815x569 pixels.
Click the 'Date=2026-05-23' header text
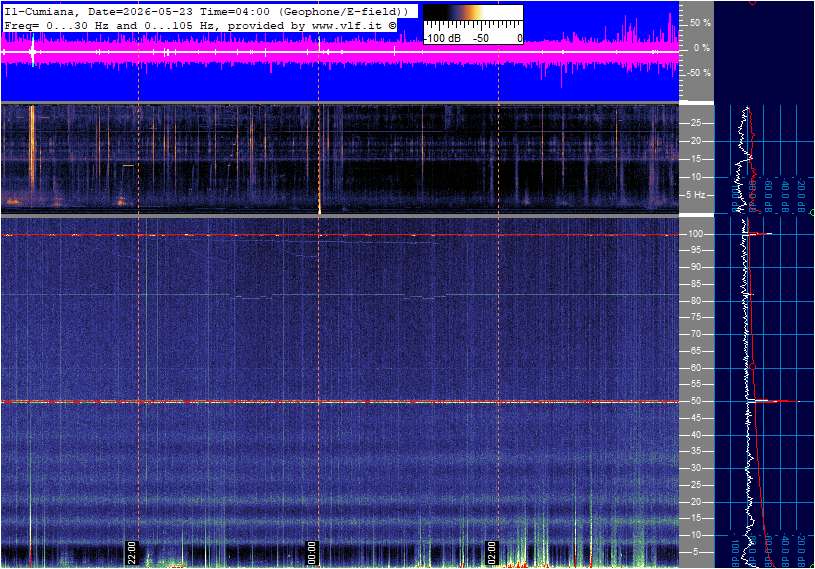[x=140, y=11]
